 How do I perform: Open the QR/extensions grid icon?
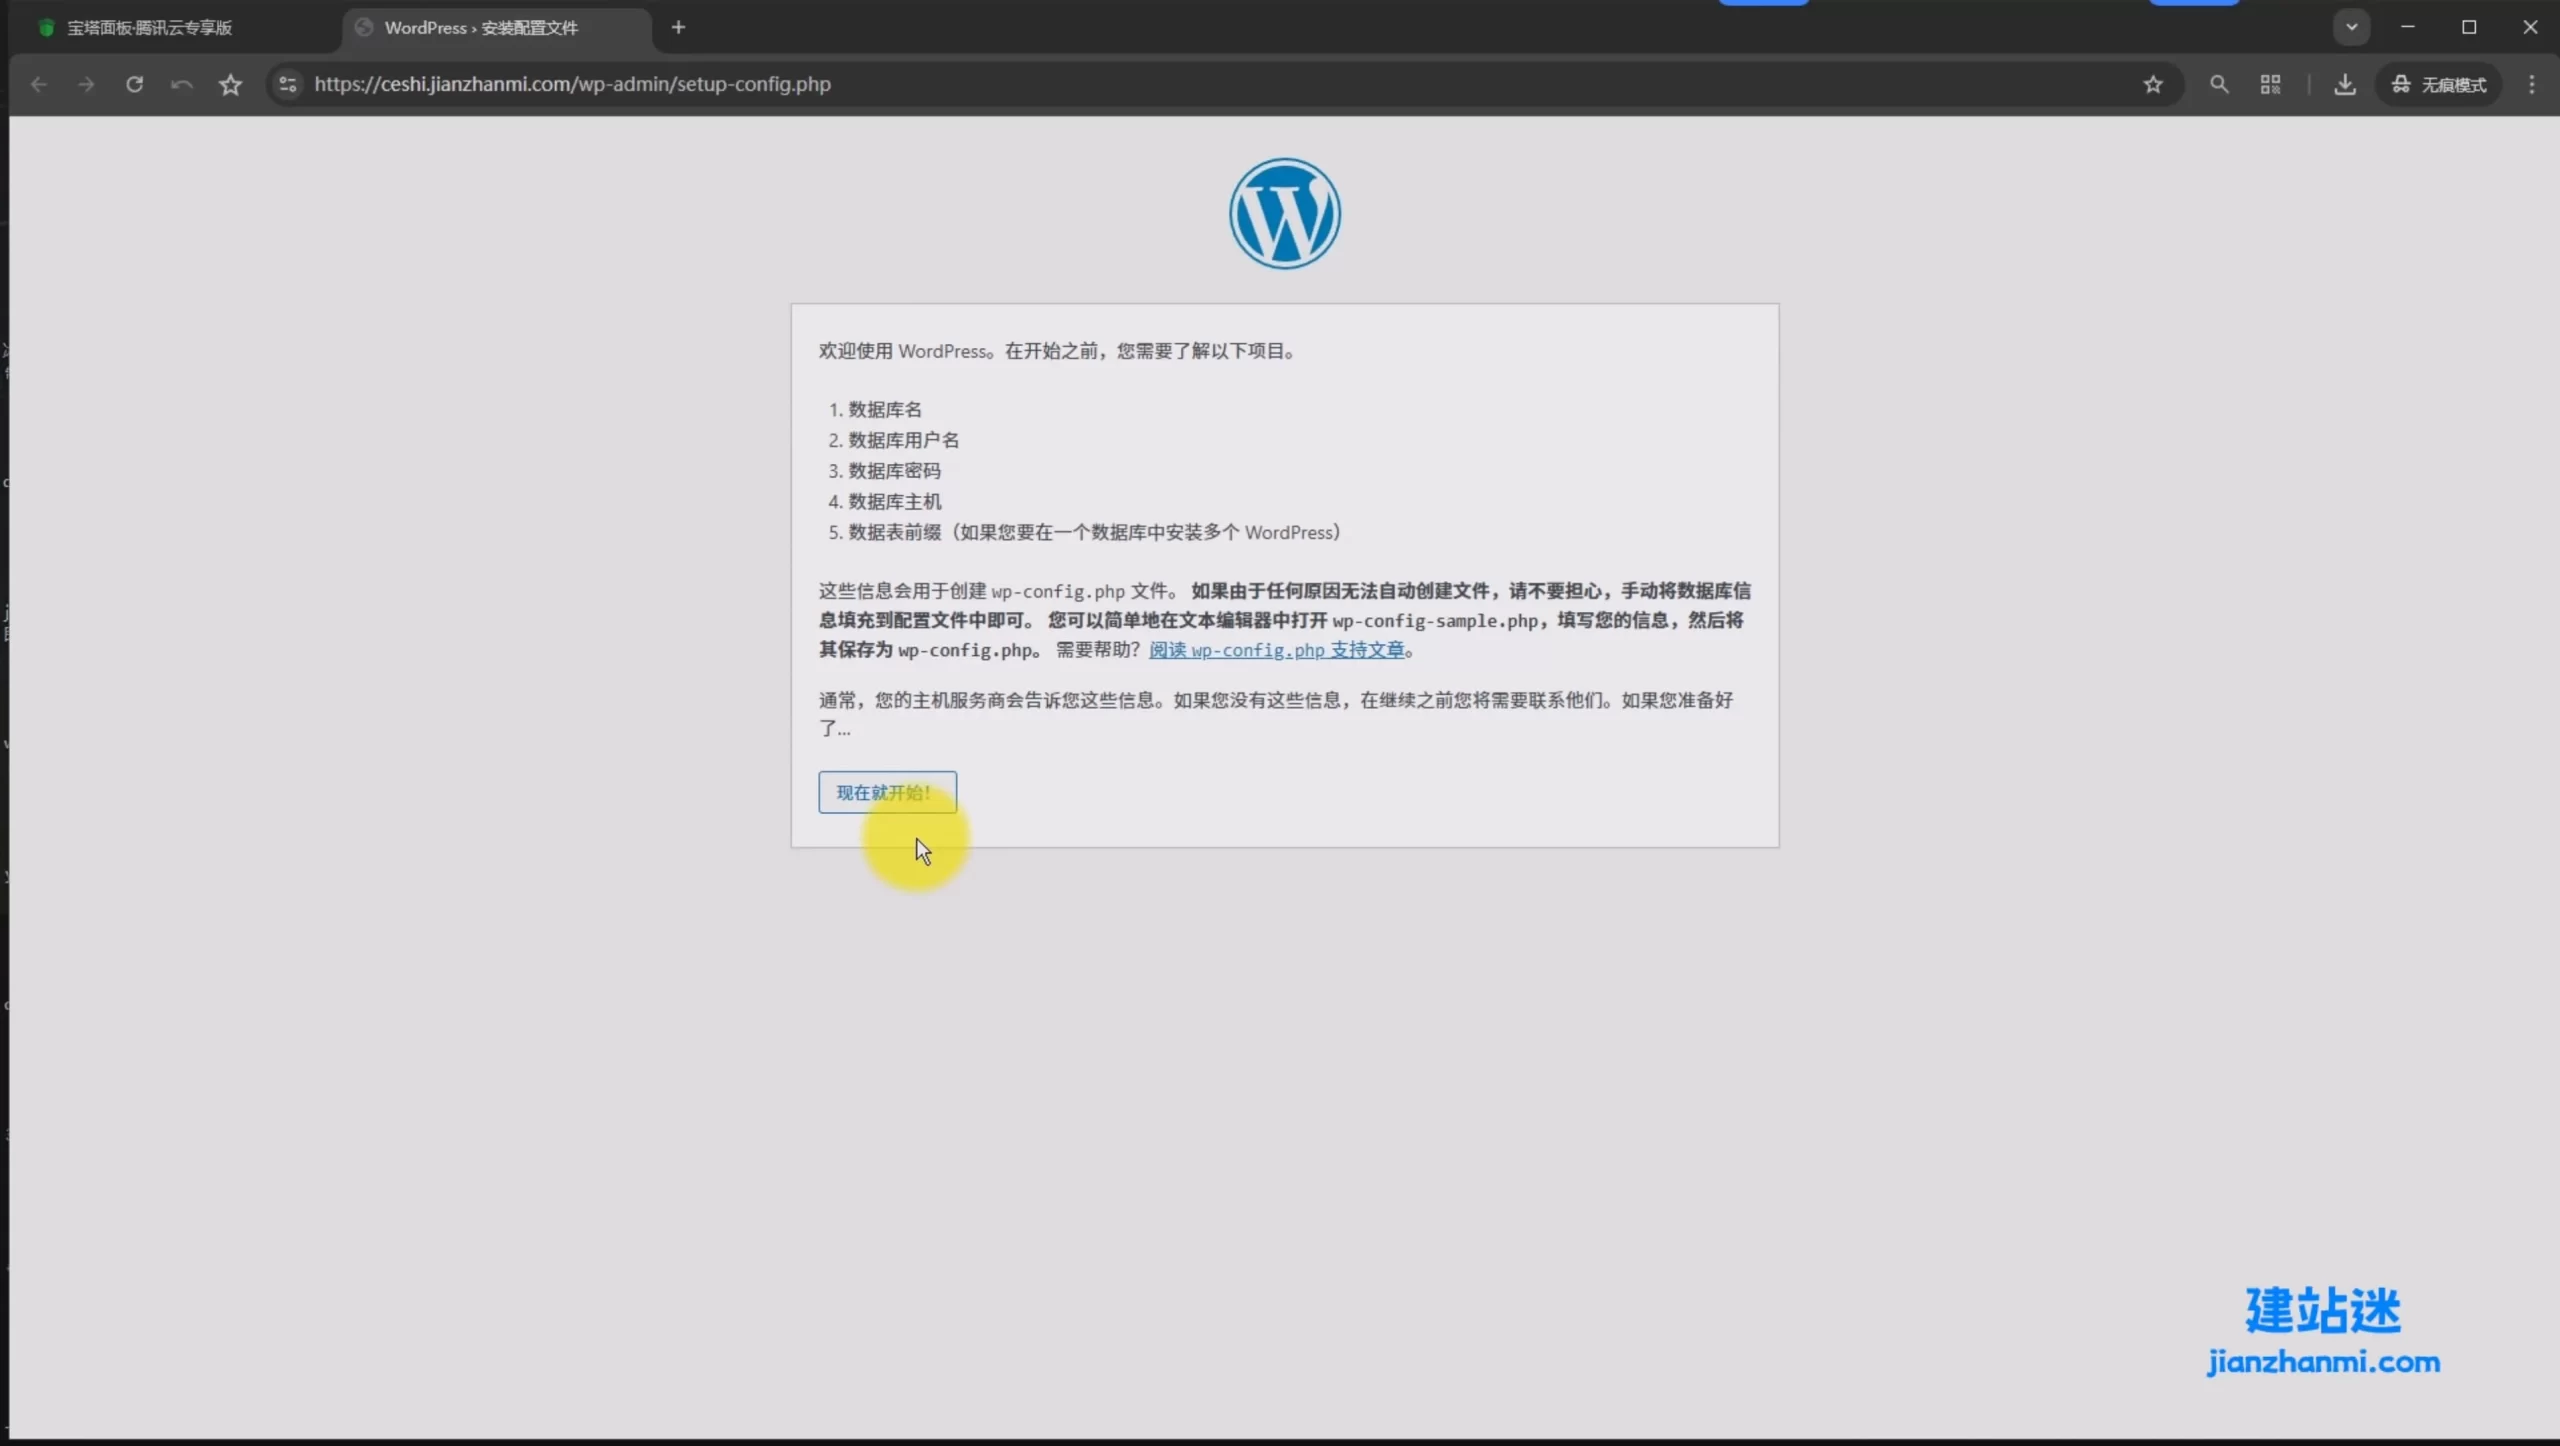[x=2270, y=85]
